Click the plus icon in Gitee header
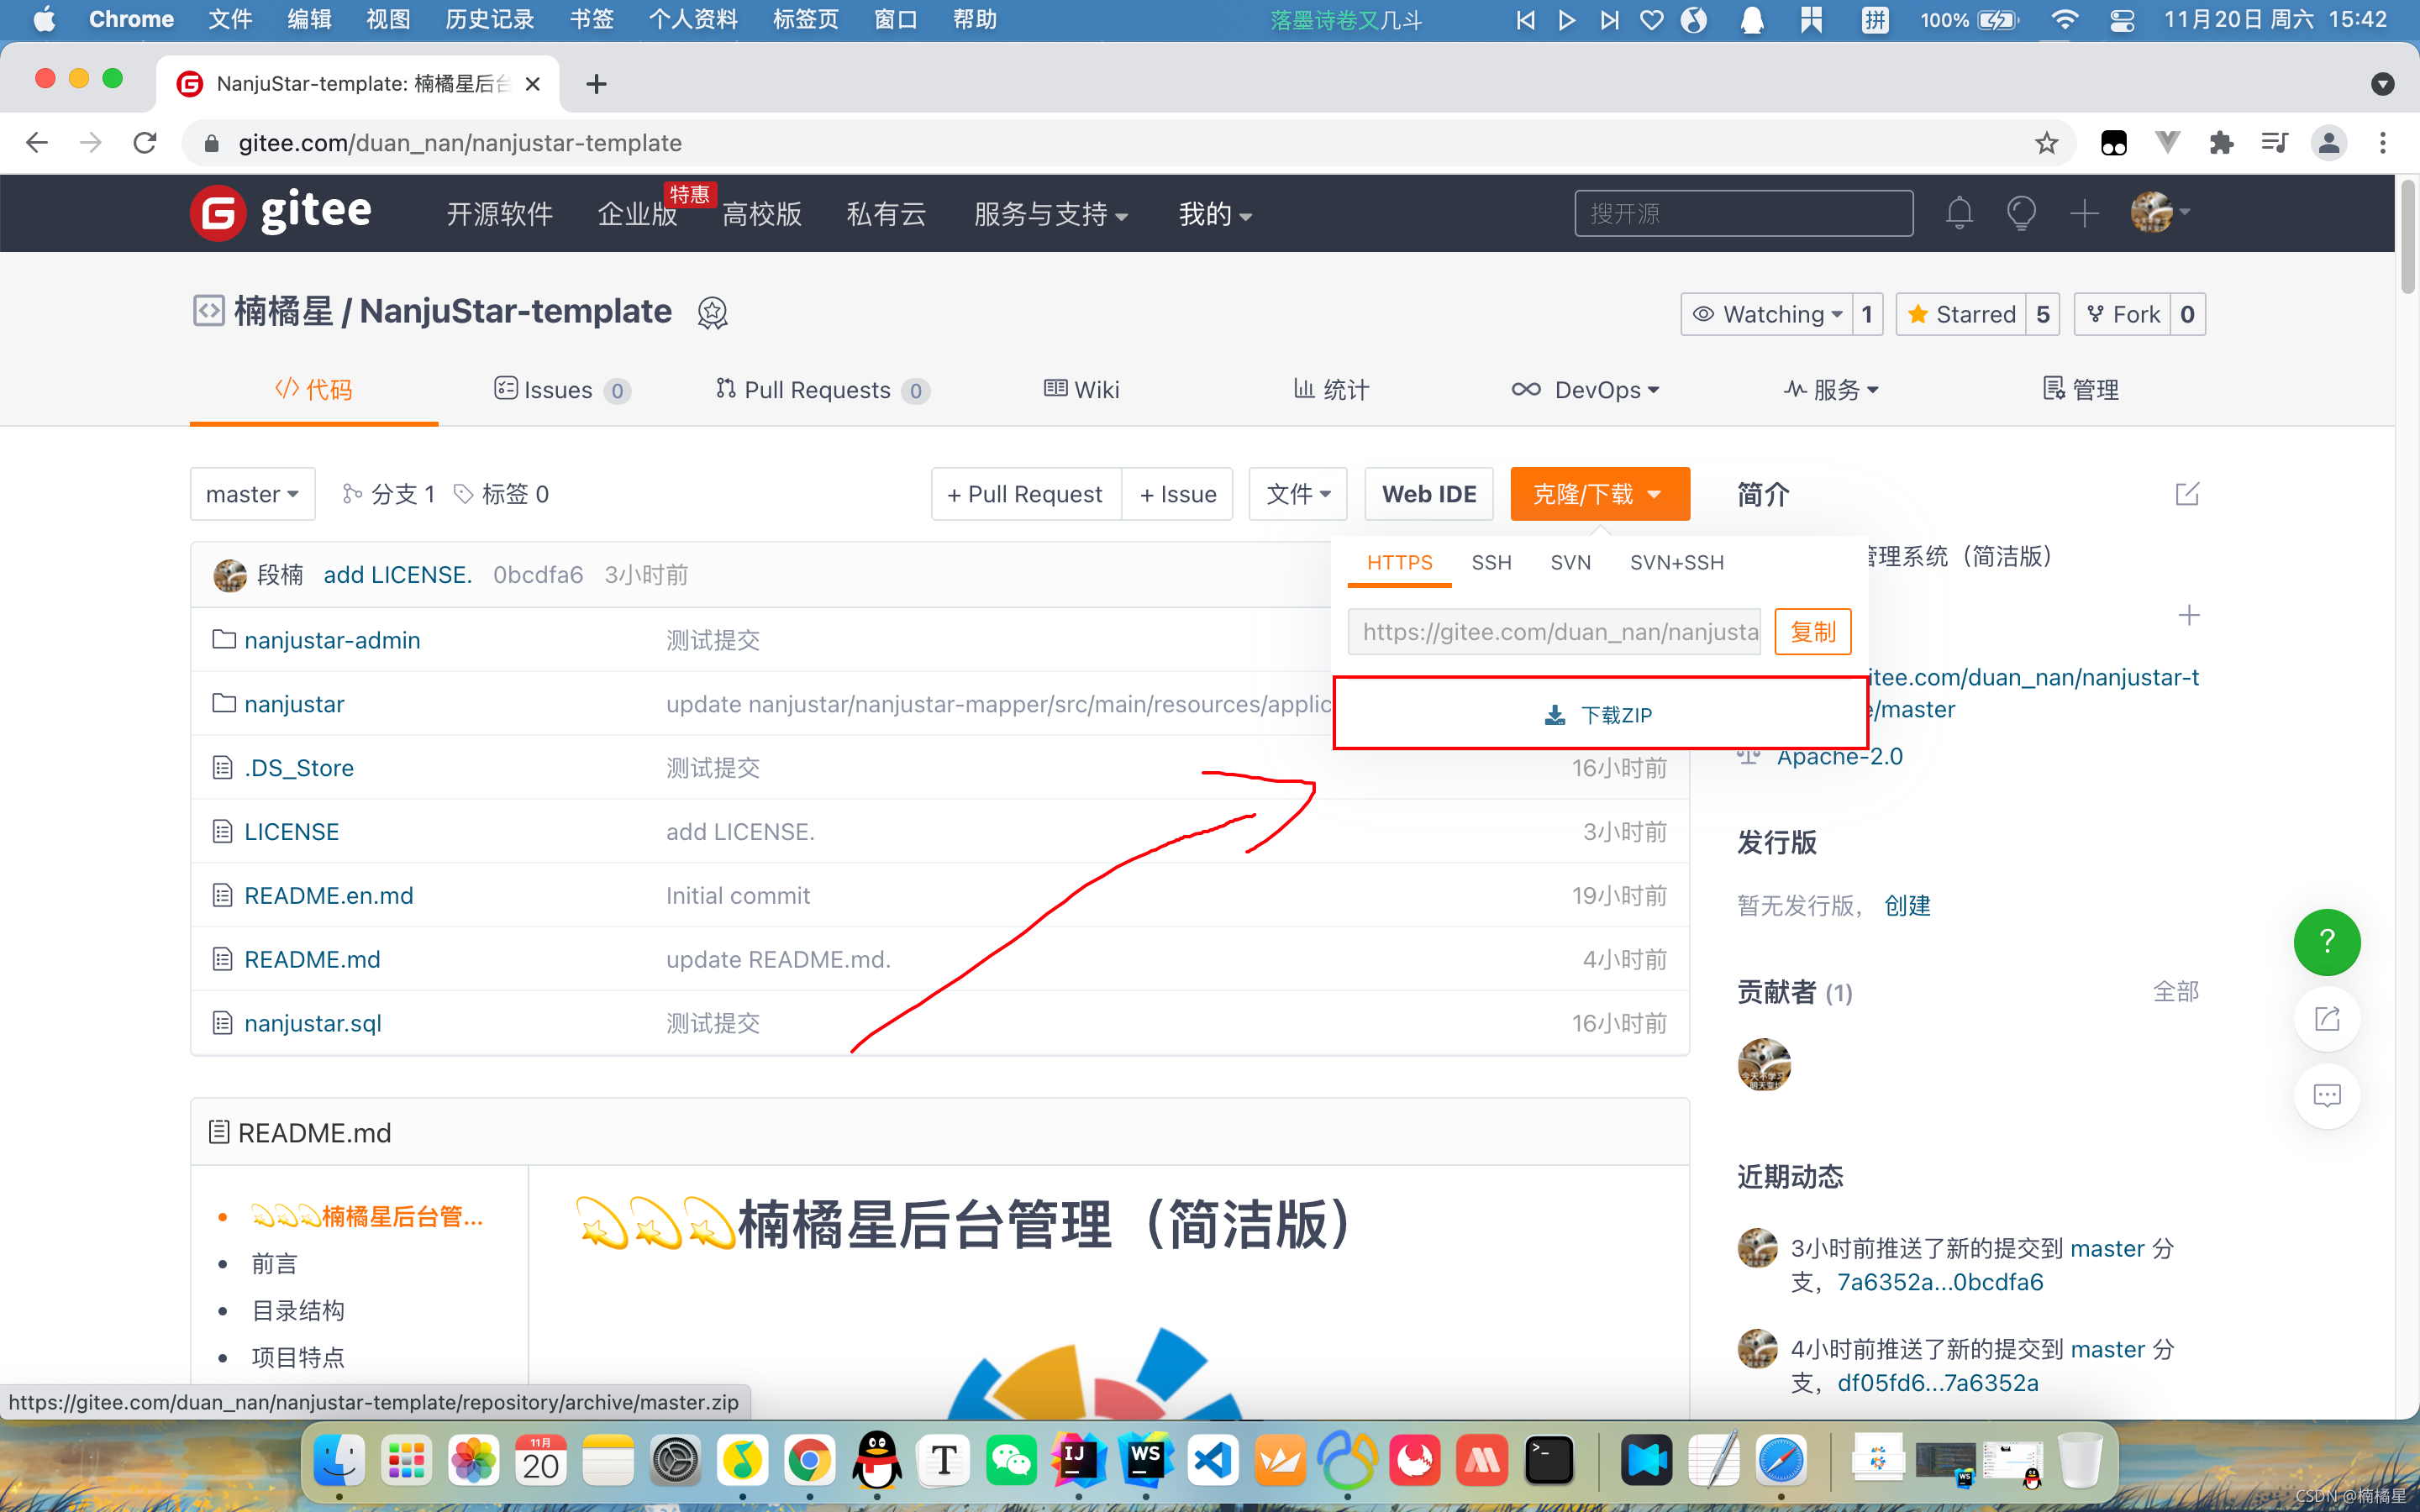 click(x=2084, y=213)
